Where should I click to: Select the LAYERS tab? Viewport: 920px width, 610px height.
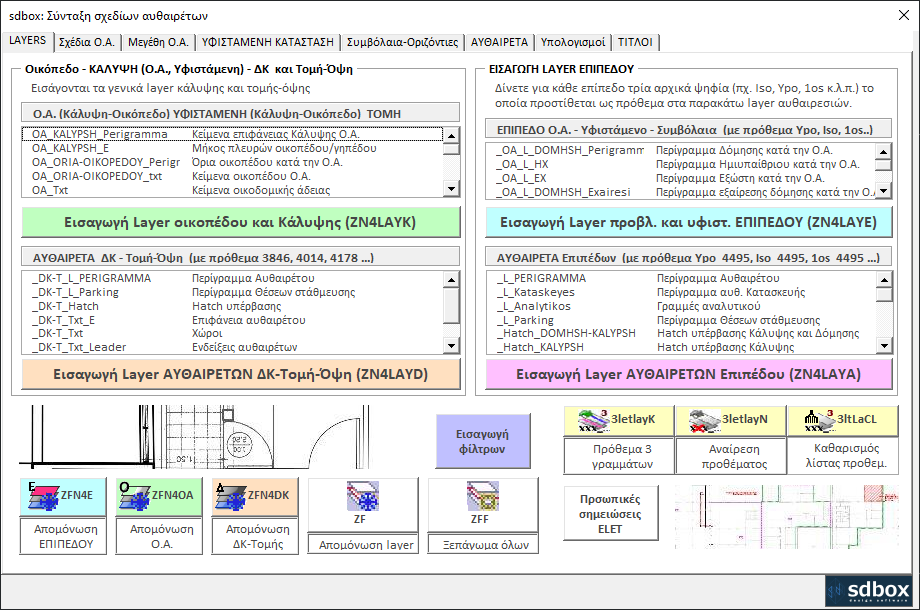coord(28,40)
